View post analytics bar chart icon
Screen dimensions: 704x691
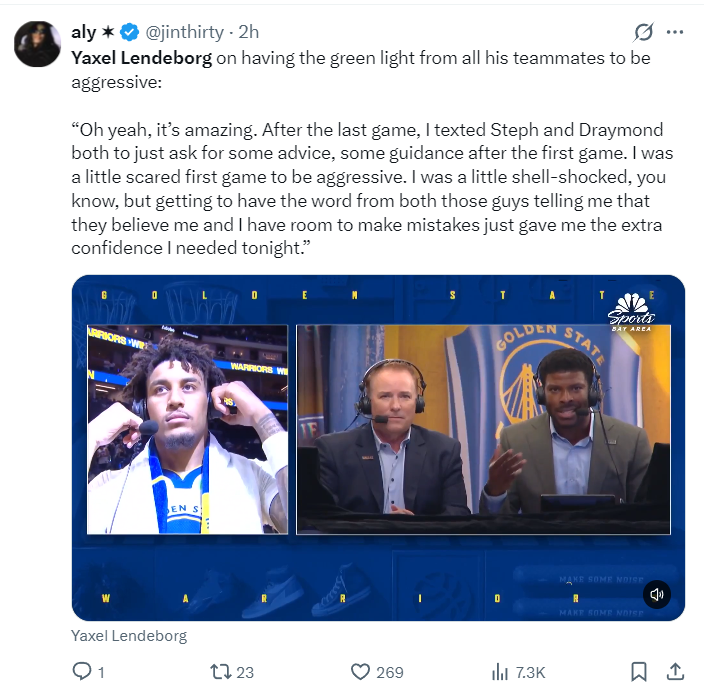(x=500, y=672)
